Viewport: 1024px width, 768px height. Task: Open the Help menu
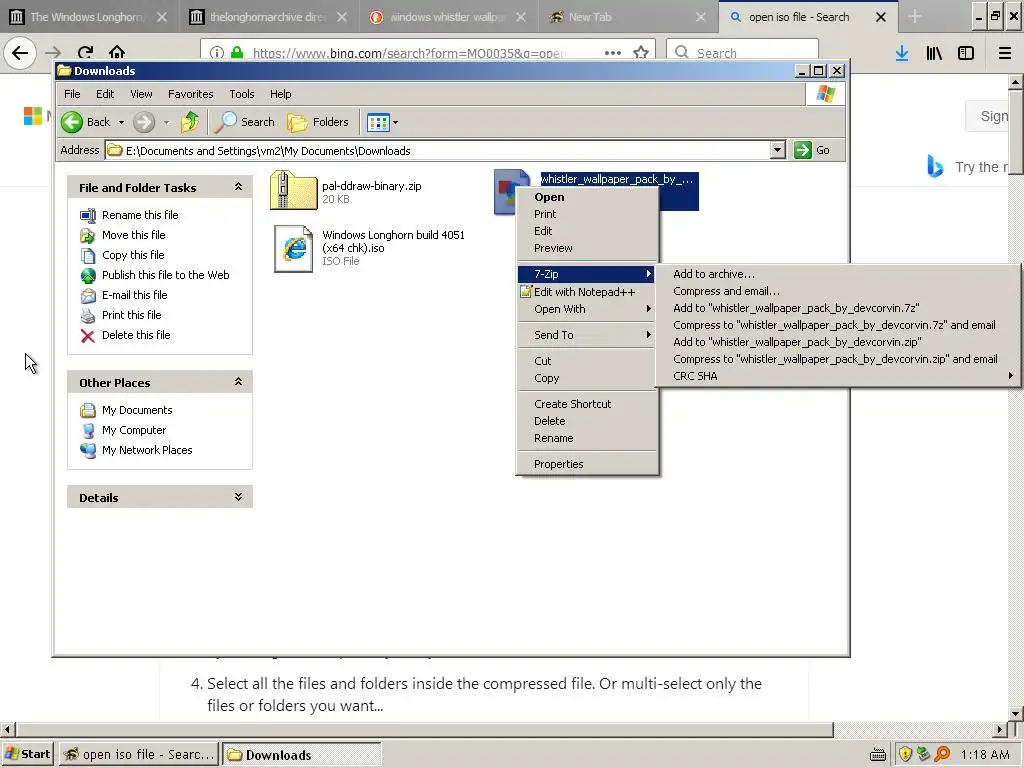point(281,94)
